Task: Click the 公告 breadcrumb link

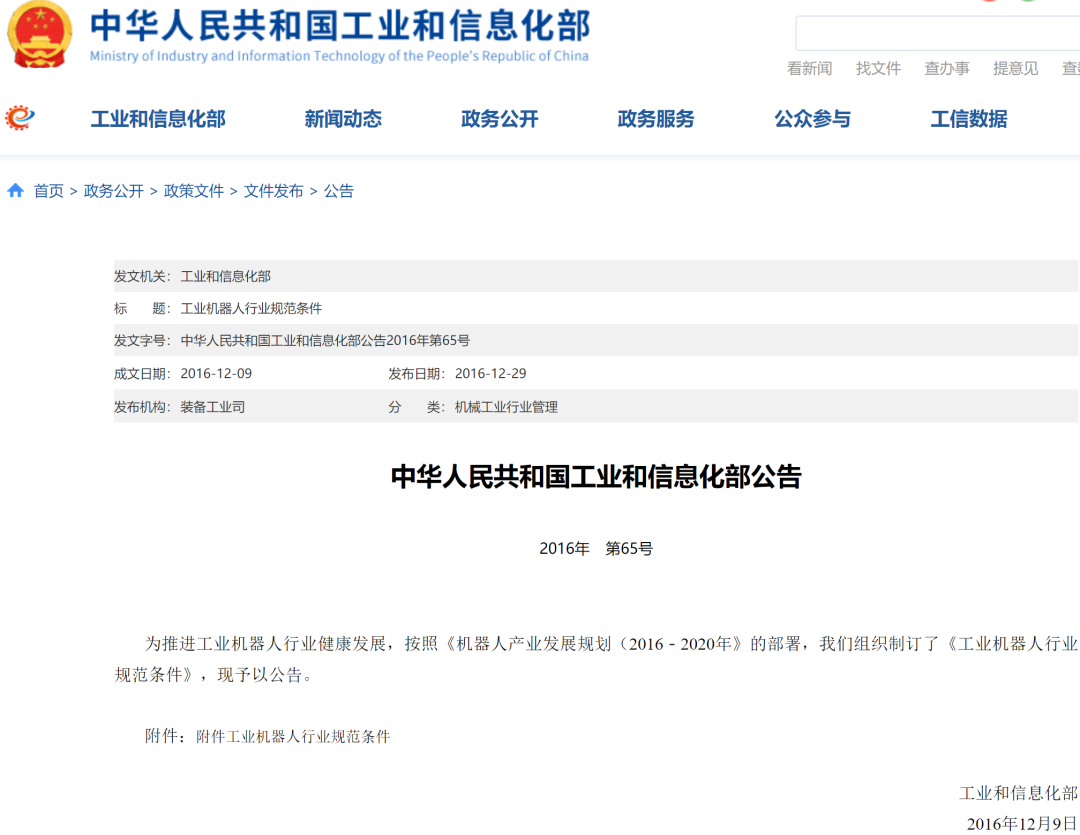Action: (339, 191)
